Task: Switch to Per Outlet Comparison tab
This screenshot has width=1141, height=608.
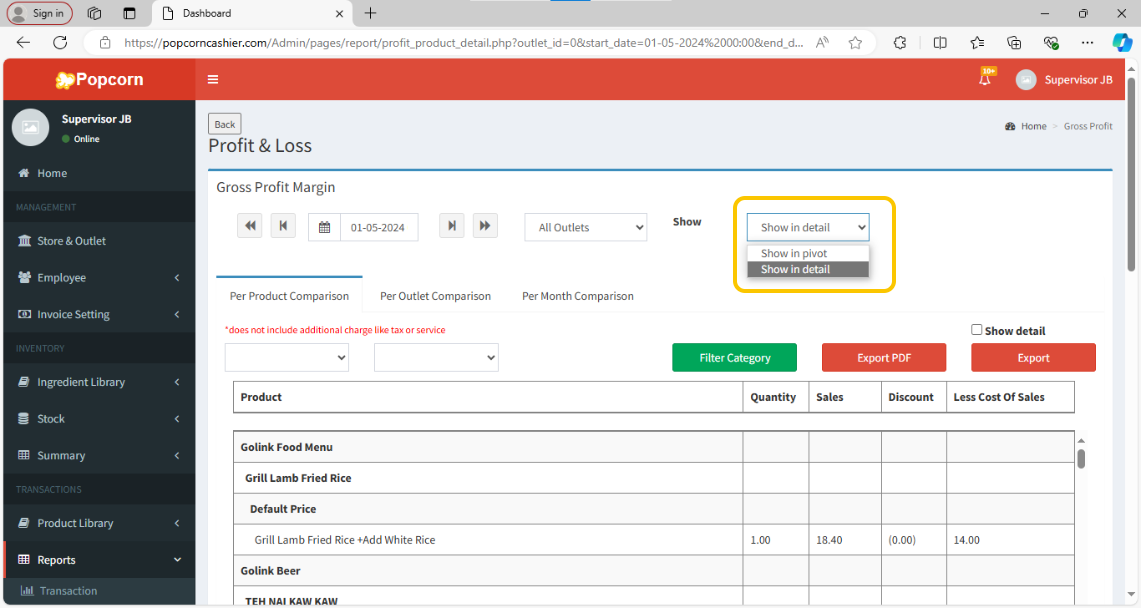Action: [x=435, y=296]
